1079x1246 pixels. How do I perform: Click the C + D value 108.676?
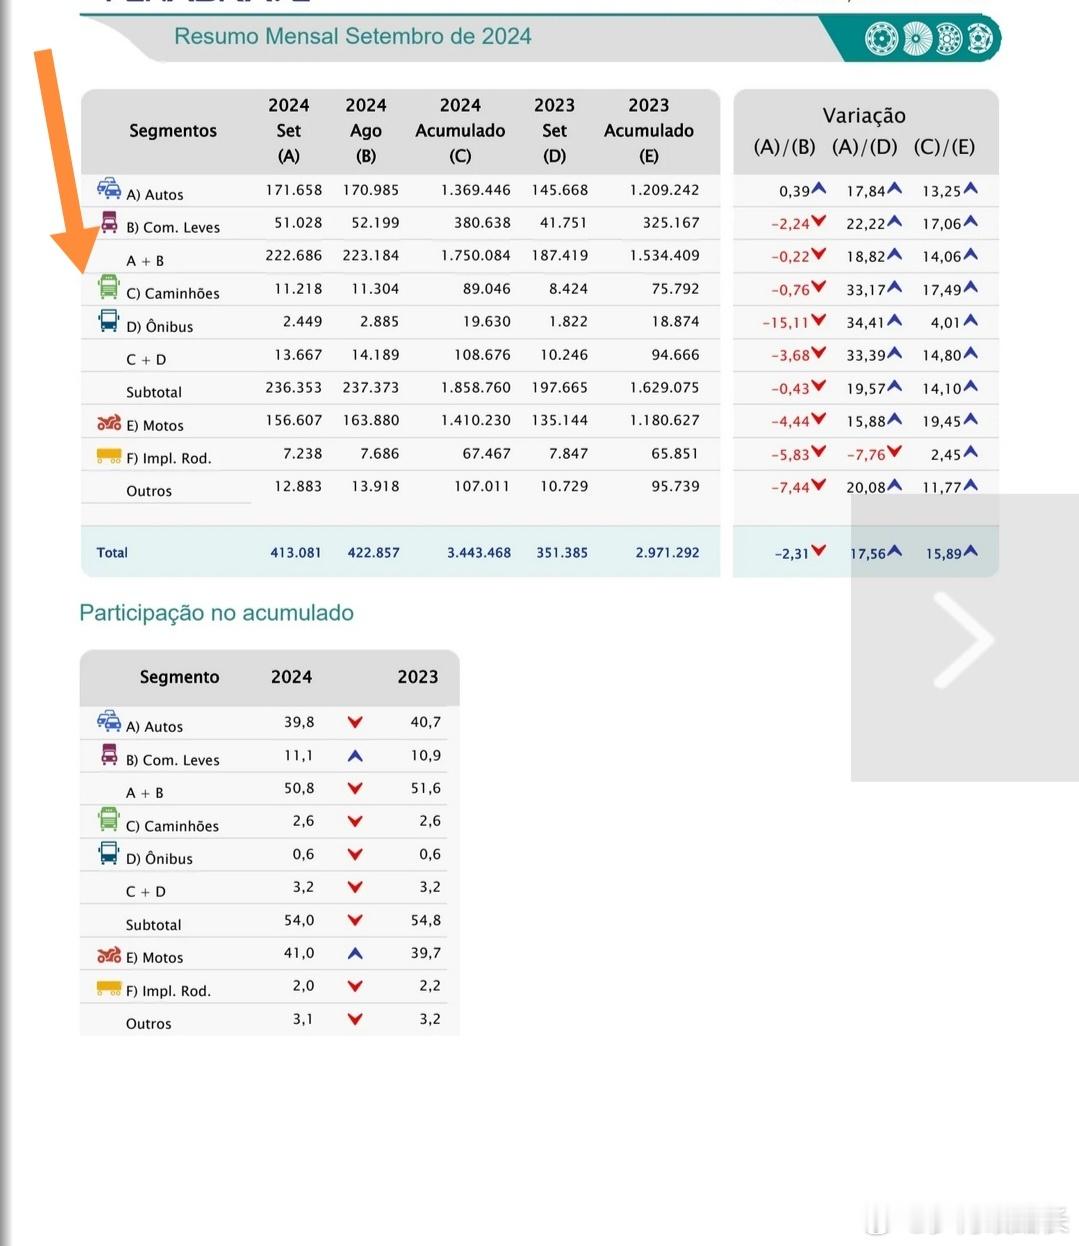tap(482, 355)
